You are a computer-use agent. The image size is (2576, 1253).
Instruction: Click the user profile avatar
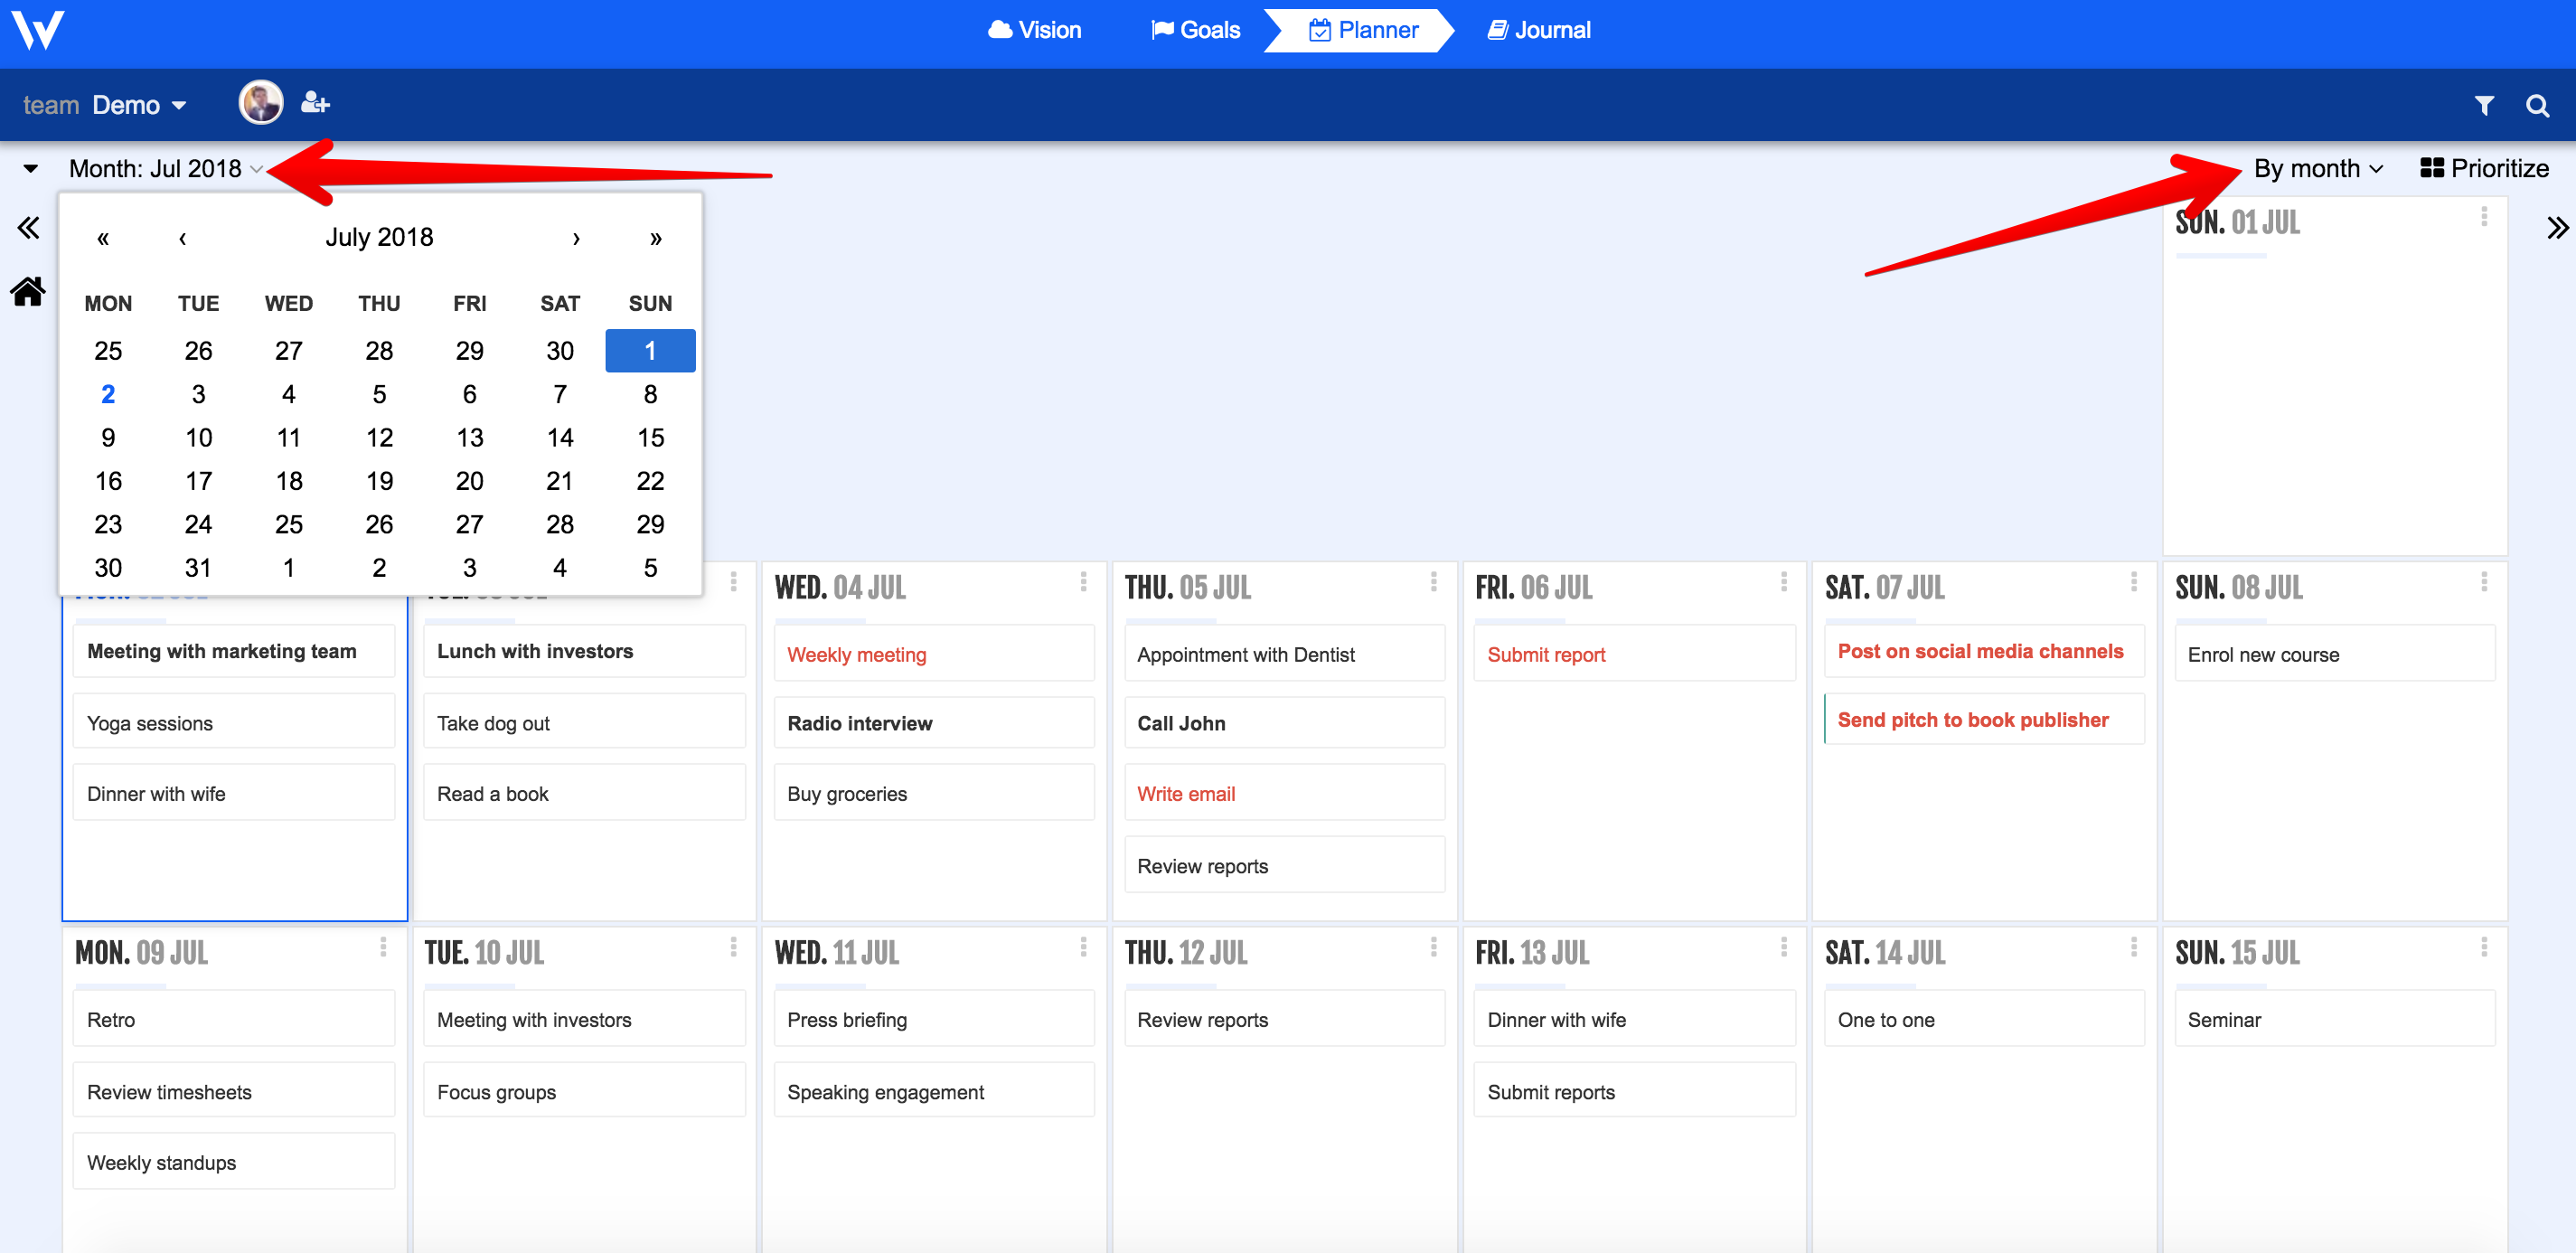point(260,102)
